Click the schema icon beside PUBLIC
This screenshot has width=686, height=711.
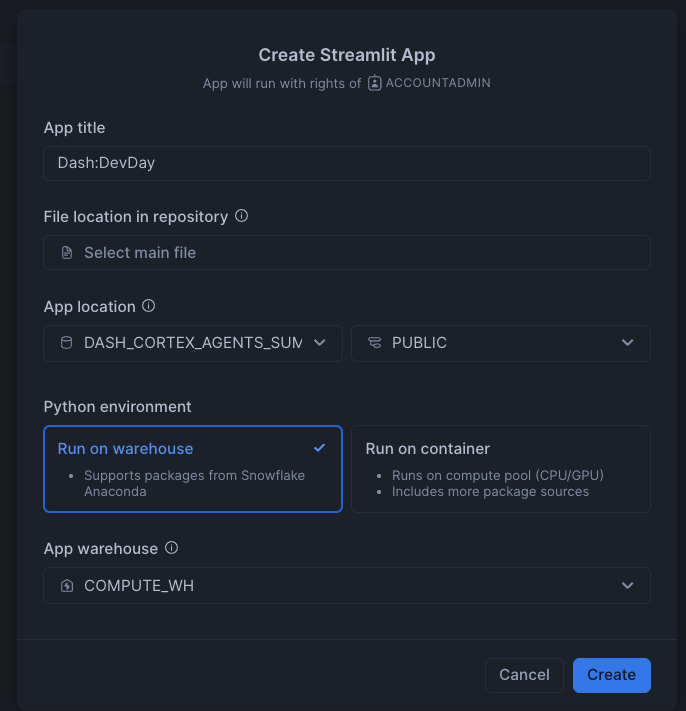(x=375, y=343)
